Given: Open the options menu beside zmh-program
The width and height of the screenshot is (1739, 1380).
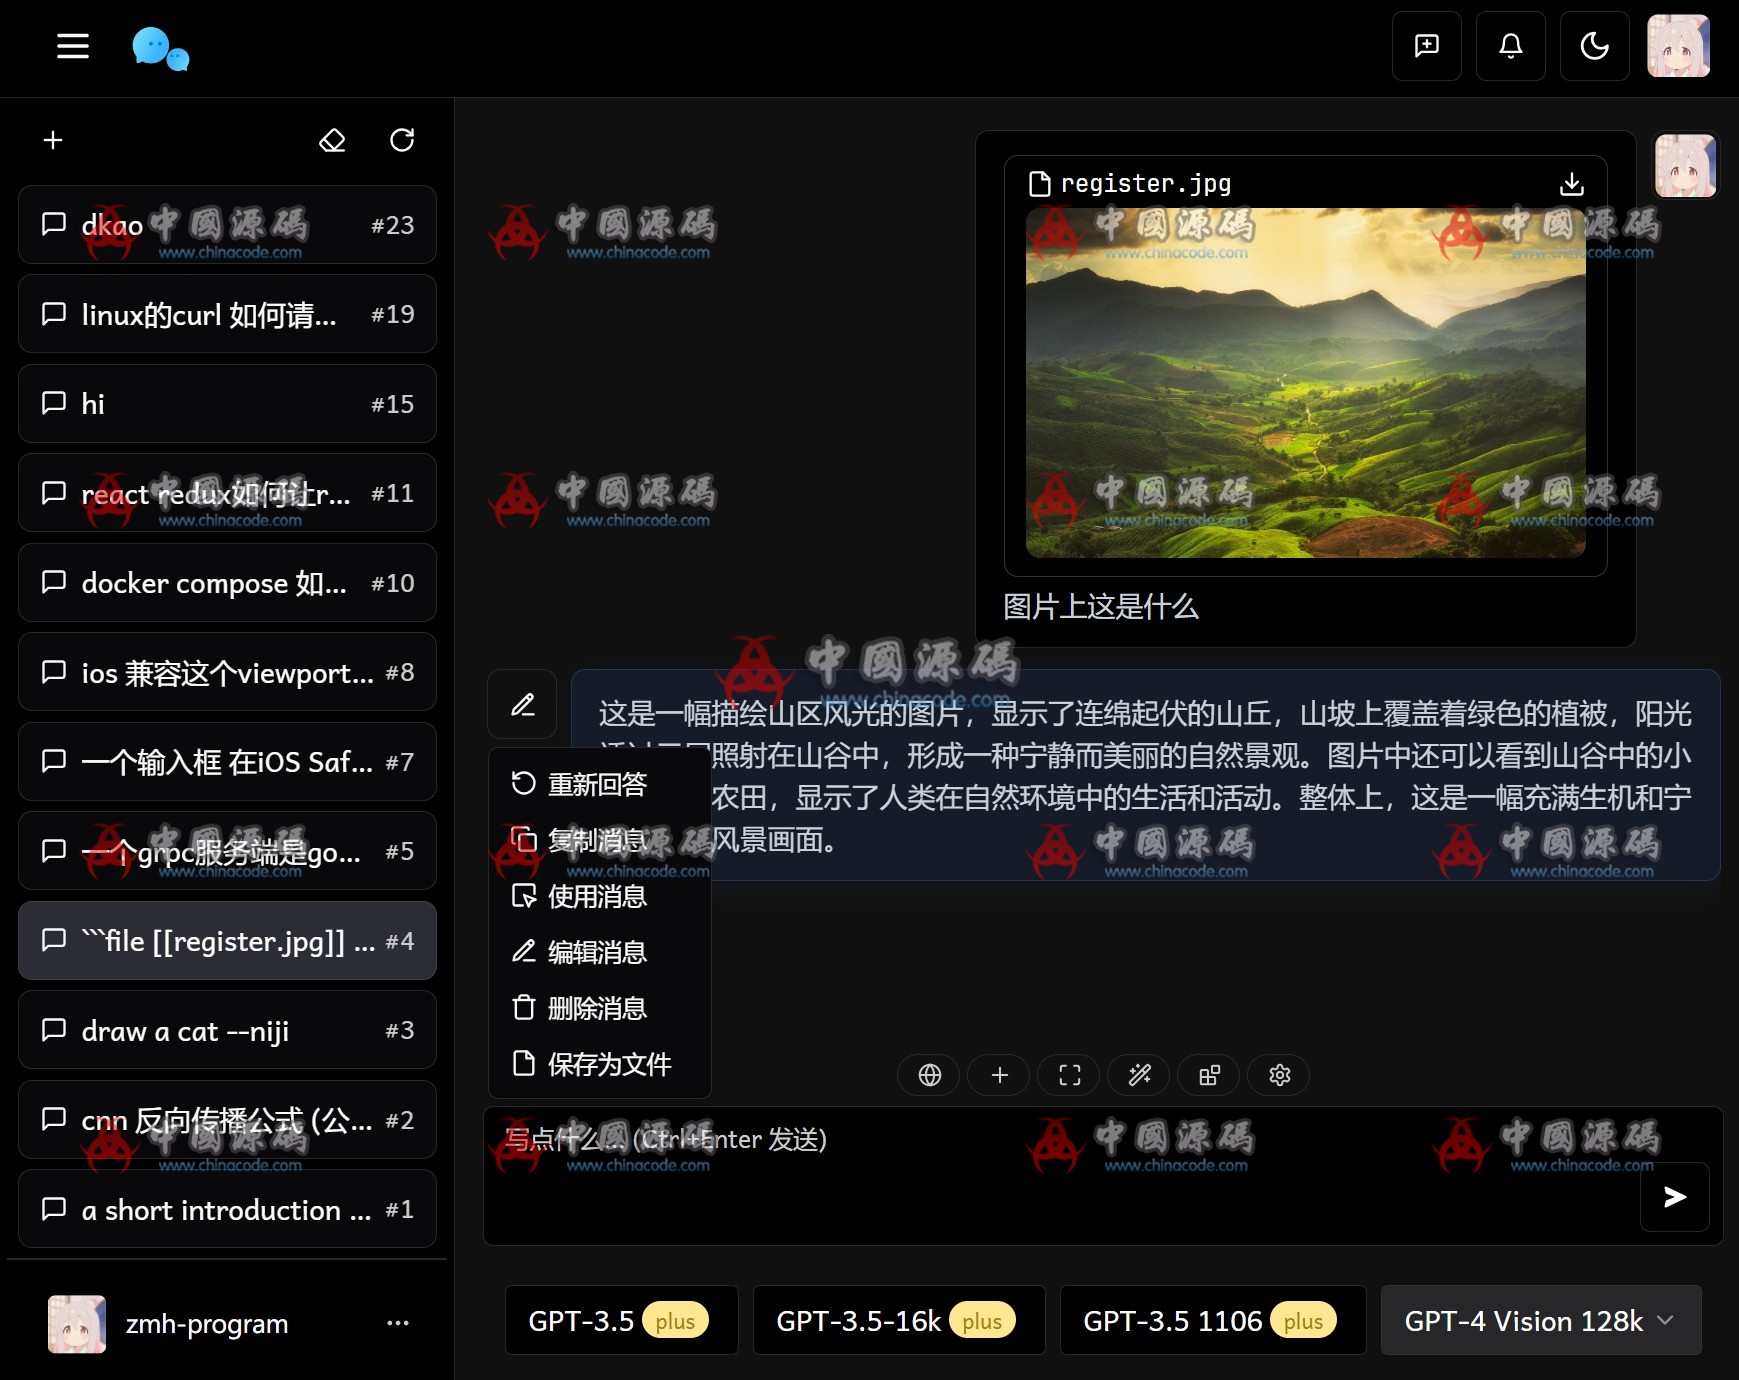Looking at the screenshot, I should (398, 1323).
